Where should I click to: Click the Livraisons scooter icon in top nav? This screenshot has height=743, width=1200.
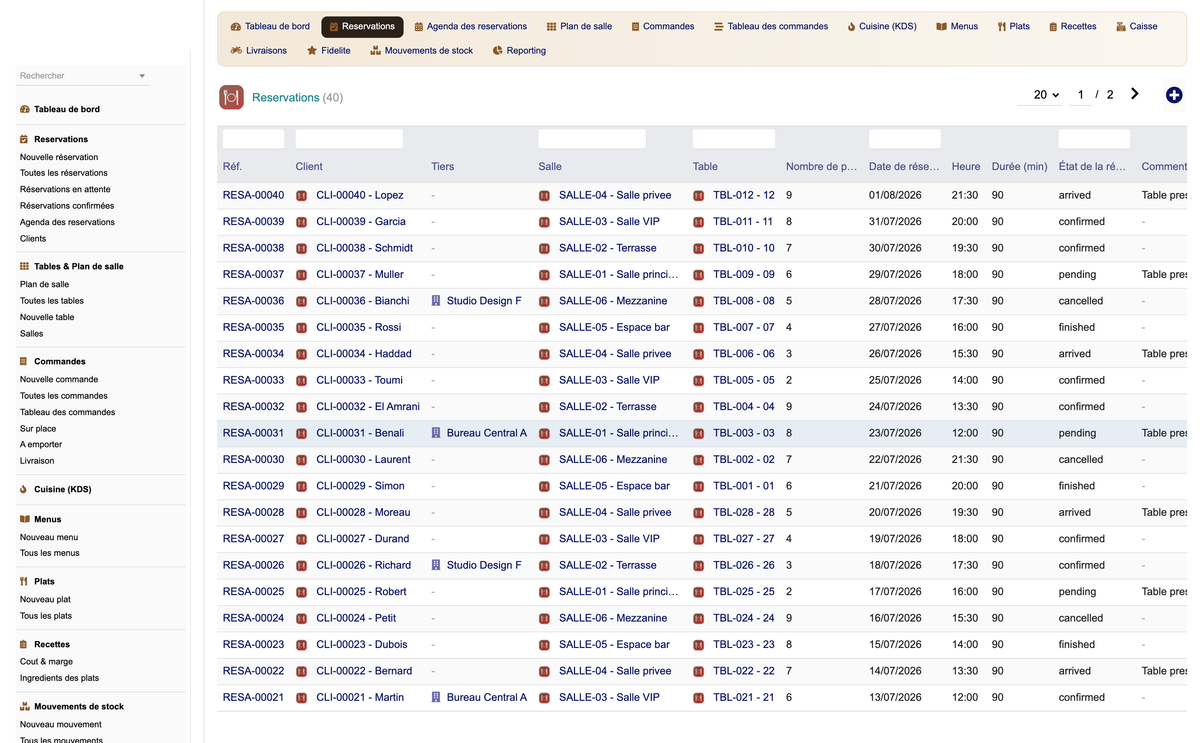click(236, 51)
